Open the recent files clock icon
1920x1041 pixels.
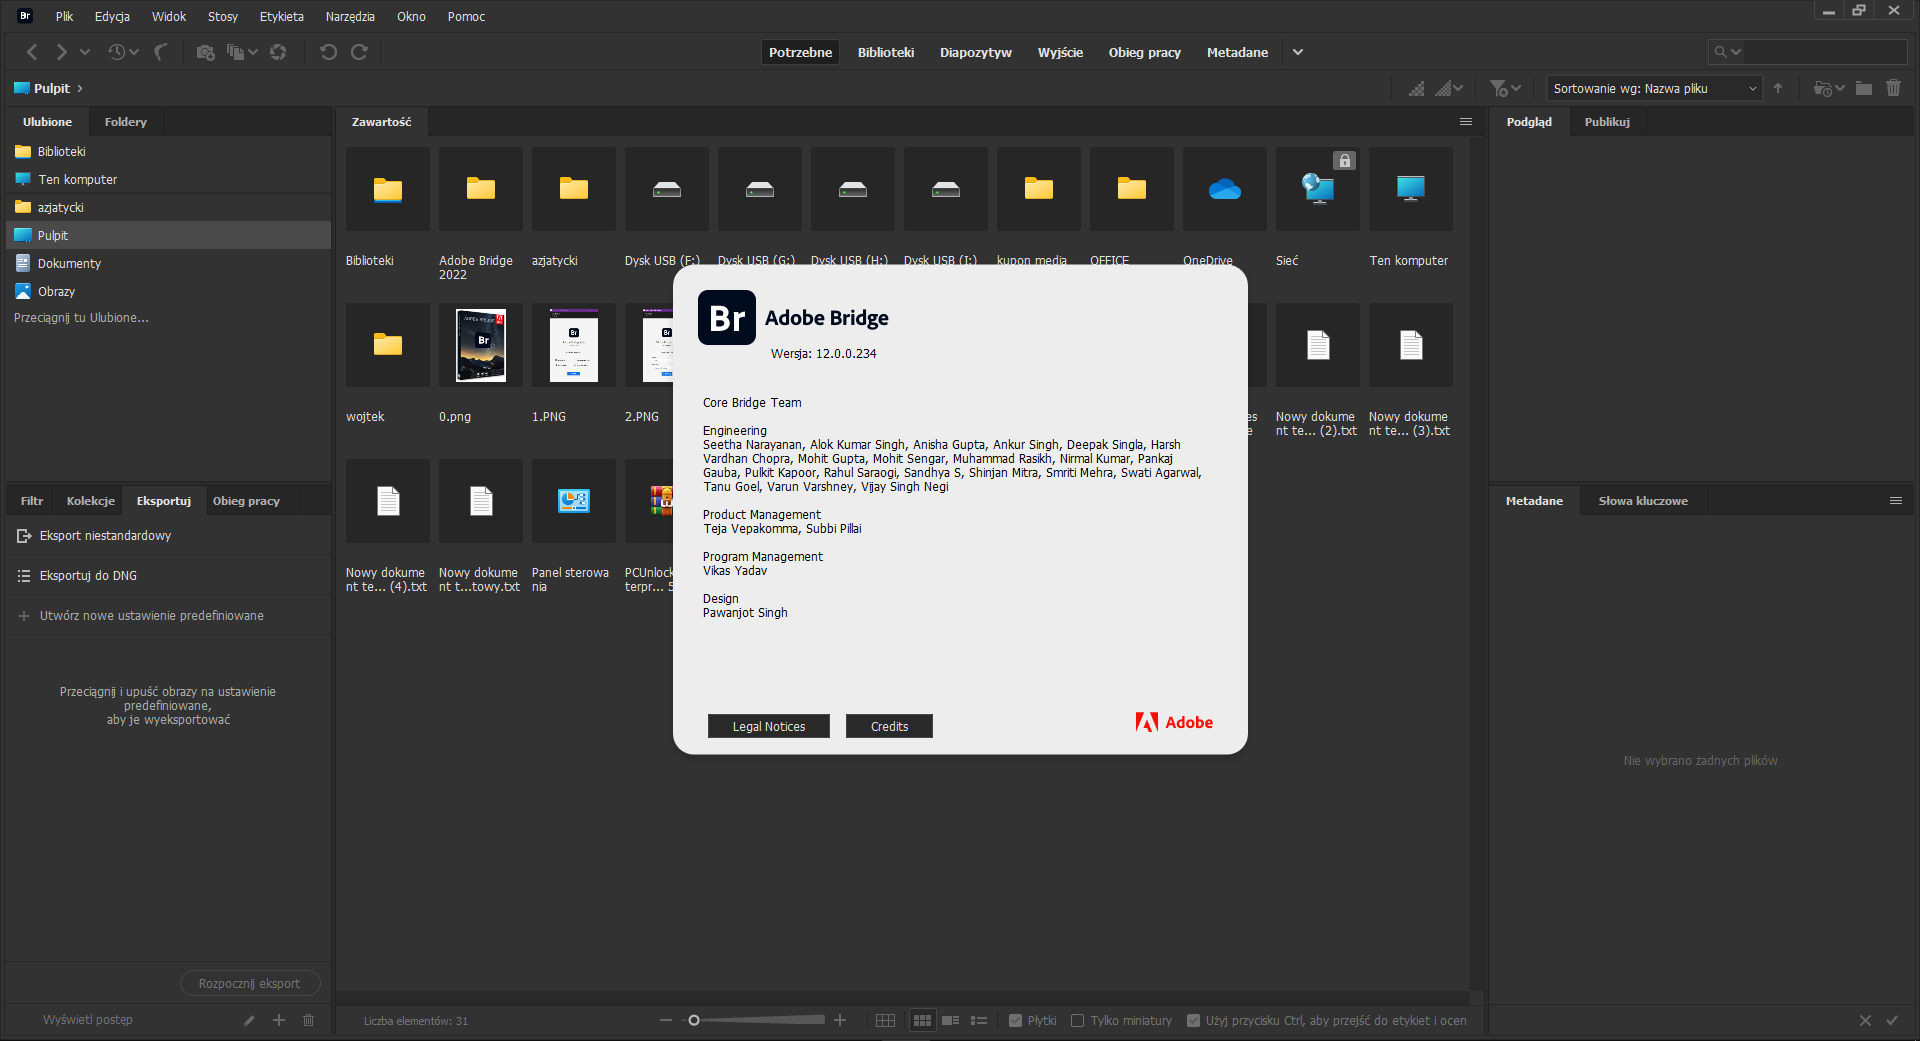tap(117, 52)
